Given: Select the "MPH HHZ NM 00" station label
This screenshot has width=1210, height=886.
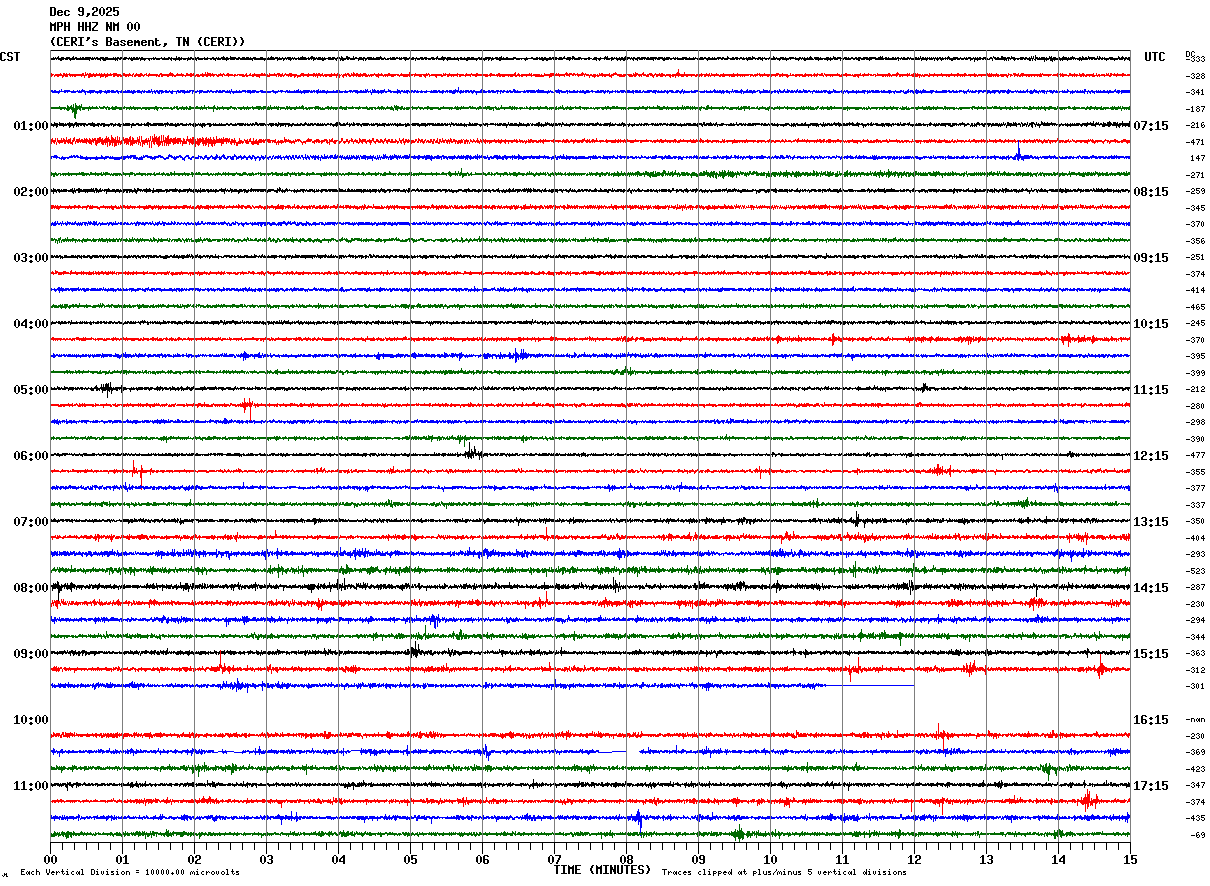Looking at the screenshot, I should tap(95, 27).
